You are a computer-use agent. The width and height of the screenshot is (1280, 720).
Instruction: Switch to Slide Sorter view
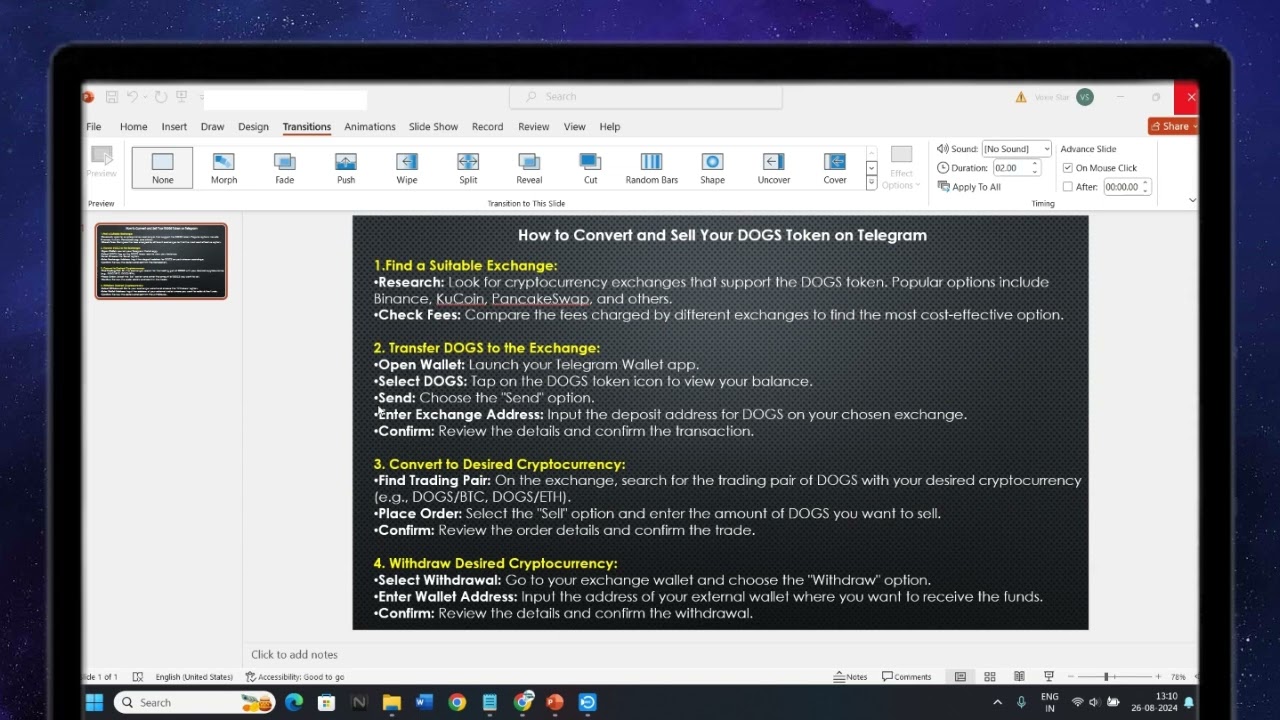coord(990,677)
